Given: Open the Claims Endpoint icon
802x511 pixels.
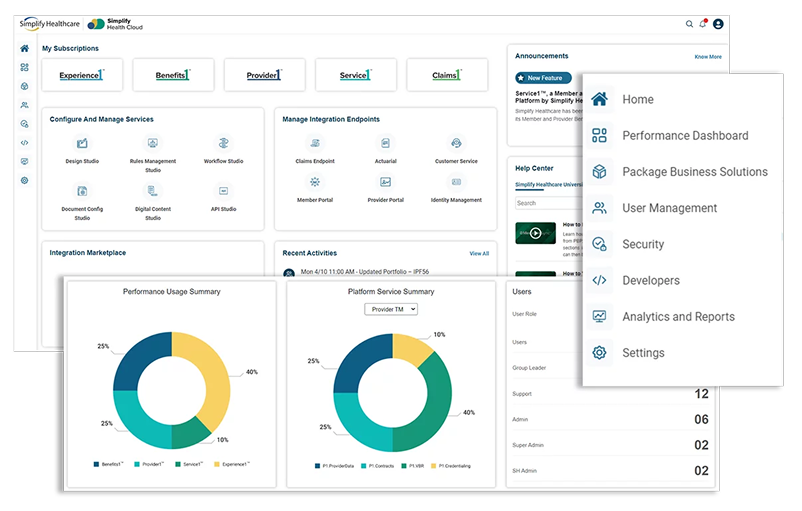Looking at the screenshot, I should coord(315,144).
